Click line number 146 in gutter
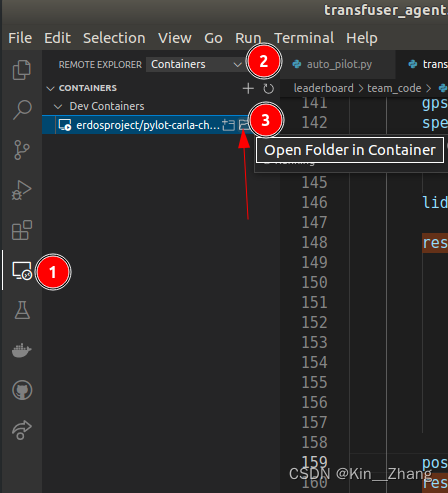The height and width of the screenshot is (493, 448). (x=314, y=202)
